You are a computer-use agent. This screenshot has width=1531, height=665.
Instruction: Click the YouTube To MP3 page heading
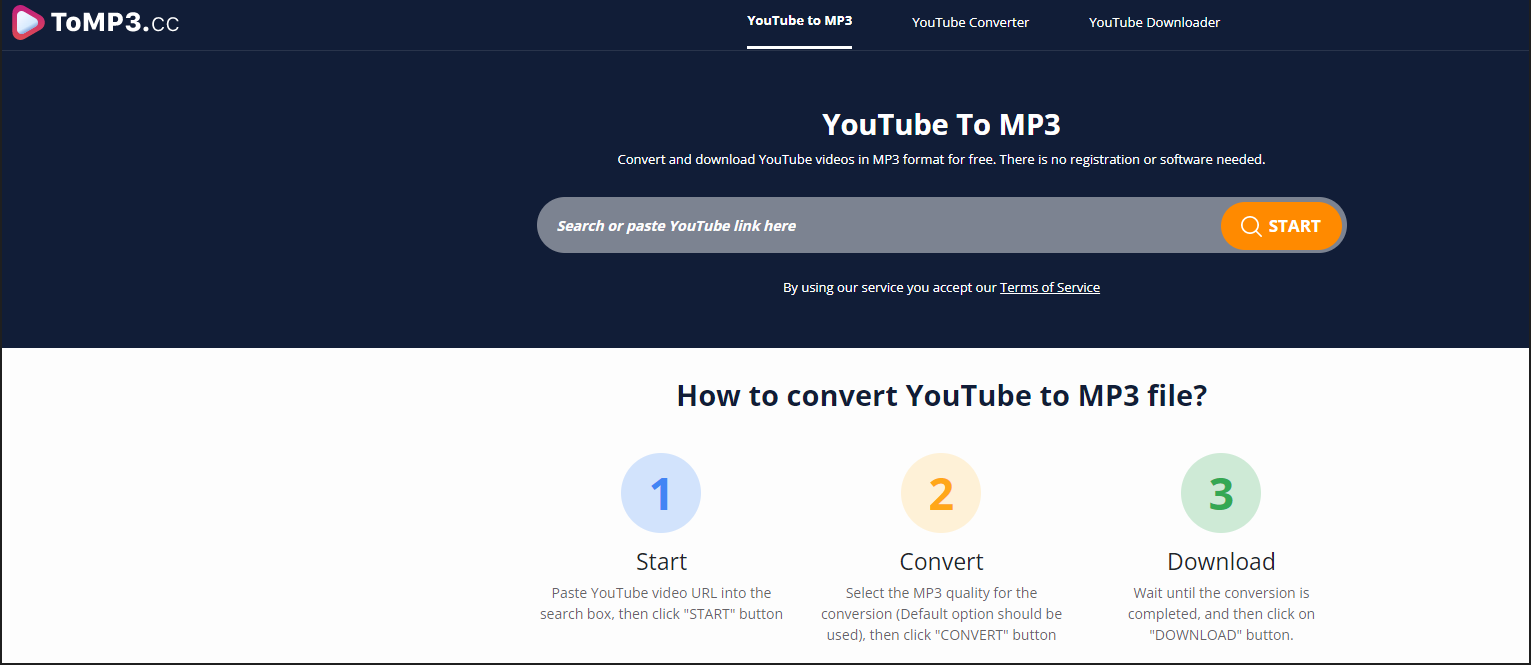coord(941,124)
